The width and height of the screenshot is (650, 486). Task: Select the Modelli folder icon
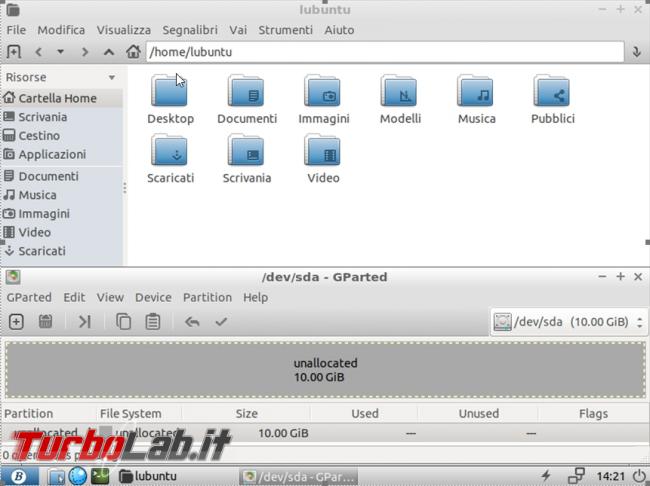click(x=399, y=91)
